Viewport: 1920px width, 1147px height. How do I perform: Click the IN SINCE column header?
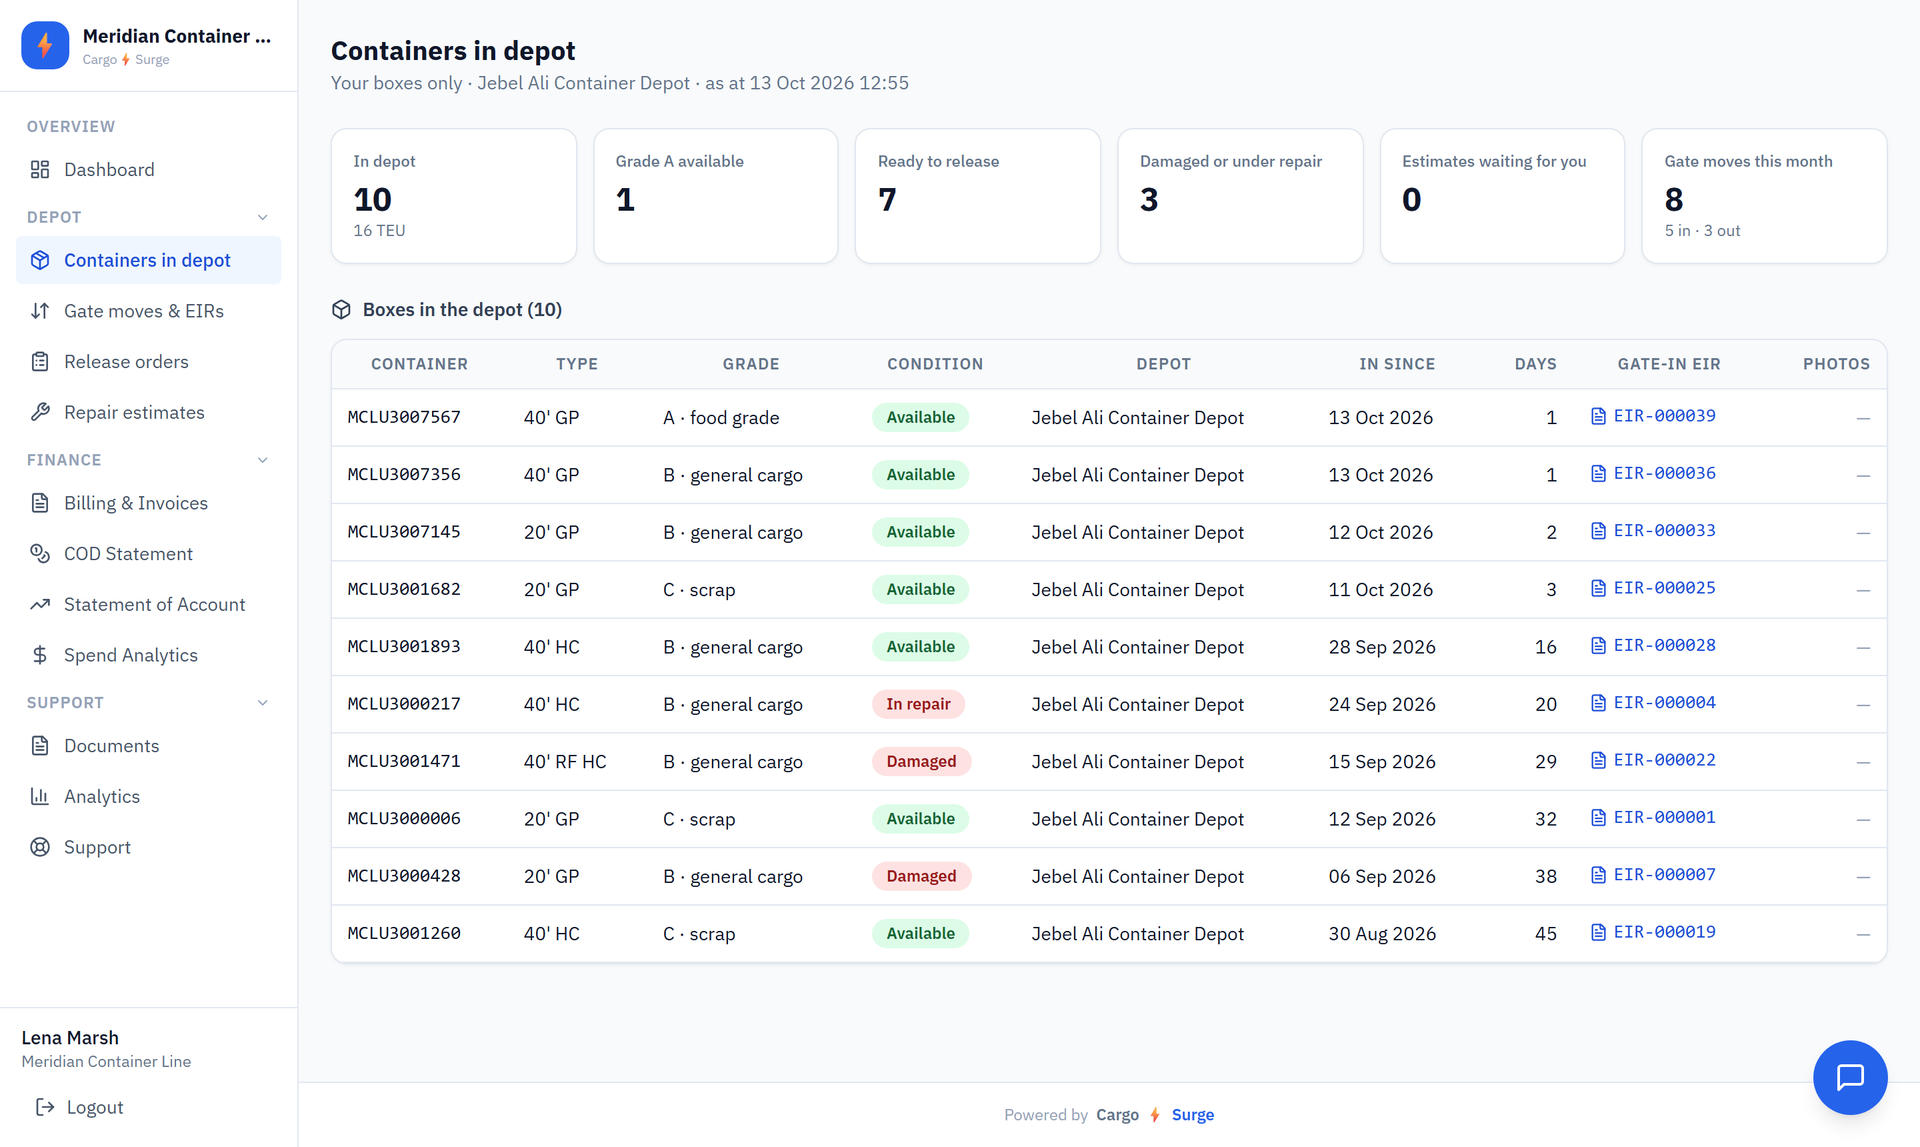pos(1396,364)
